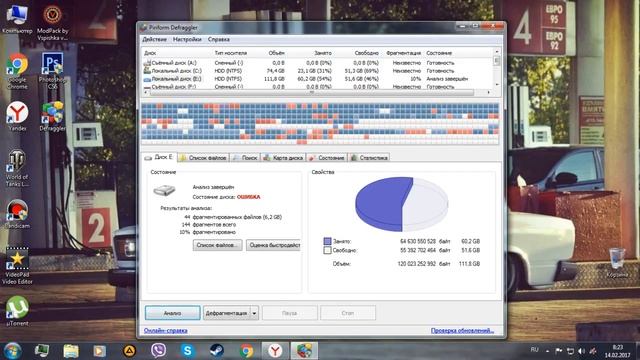Select the Photoshop CS6 desktop shortcut
The image size is (640, 360).
[x=52, y=71]
